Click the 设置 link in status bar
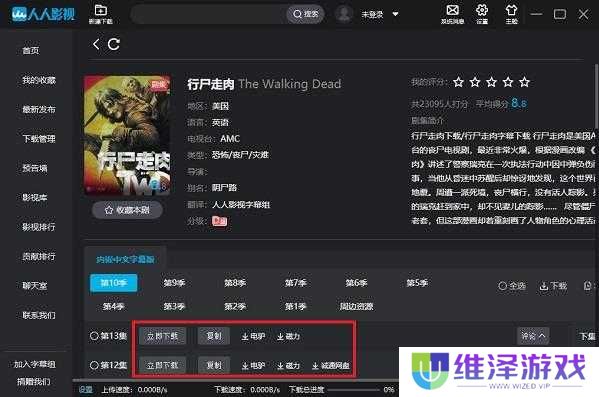This screenshot has width=599, height=397. [x=86, y=389]
